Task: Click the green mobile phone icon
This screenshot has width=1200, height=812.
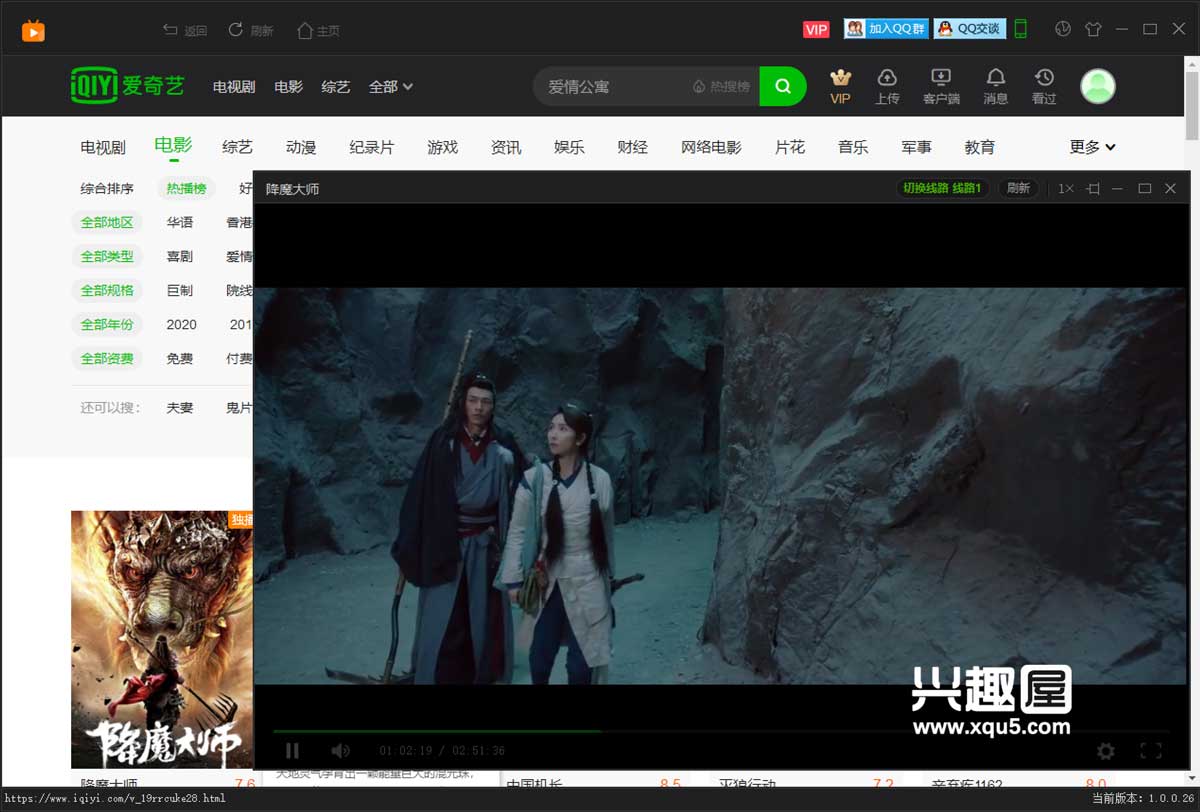Action: pyautogui.click(x=1021, y=29)
